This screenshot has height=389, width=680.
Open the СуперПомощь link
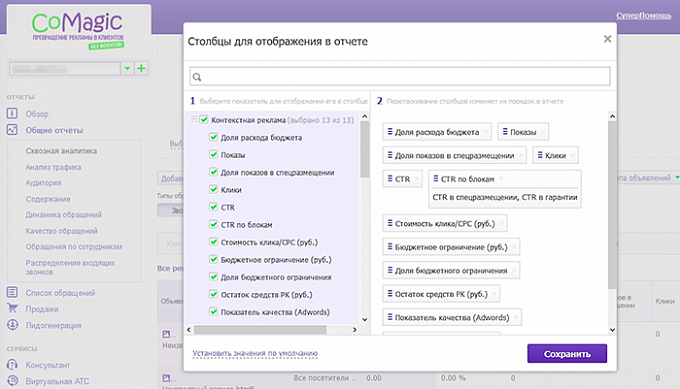pos(644,16)
